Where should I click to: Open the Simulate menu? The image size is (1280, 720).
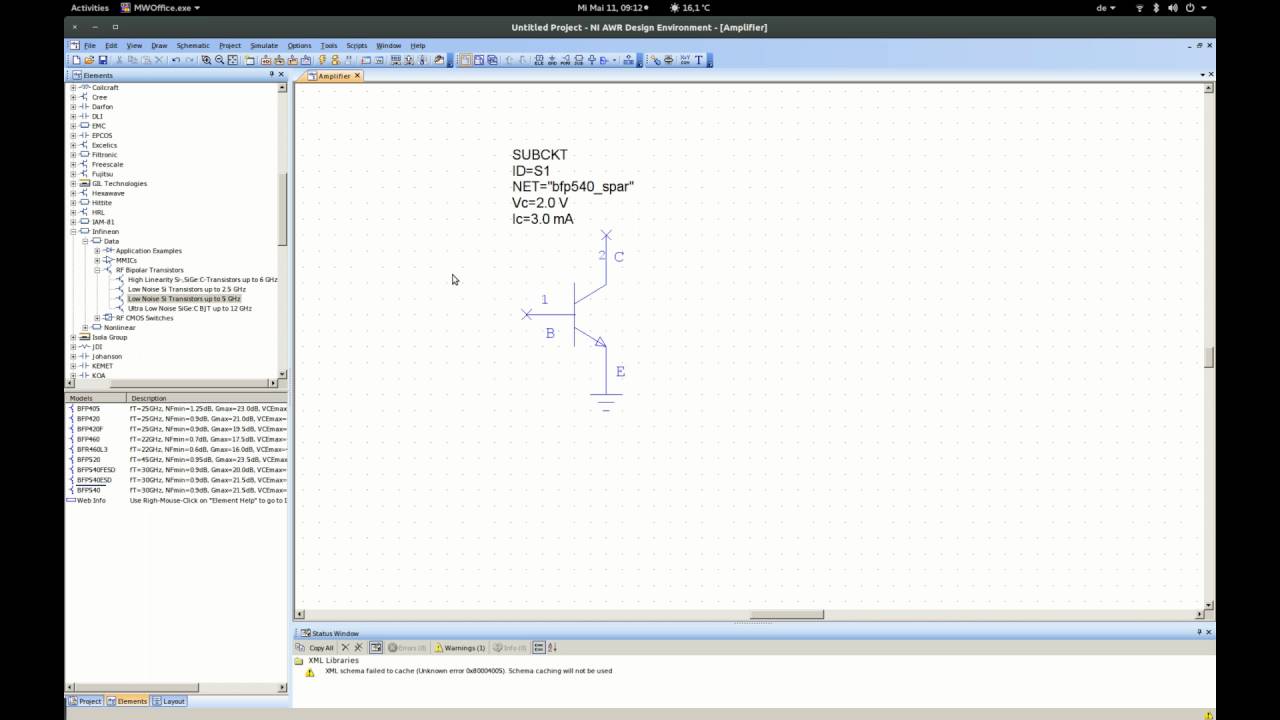click(x=264, y=45)
